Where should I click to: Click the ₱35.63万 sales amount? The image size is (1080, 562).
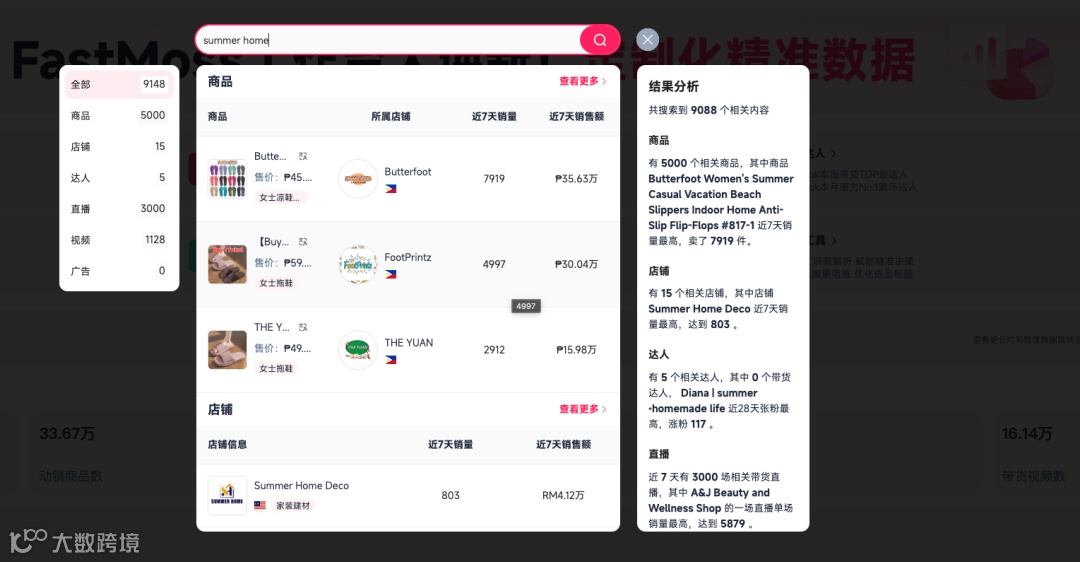point(577,178)
